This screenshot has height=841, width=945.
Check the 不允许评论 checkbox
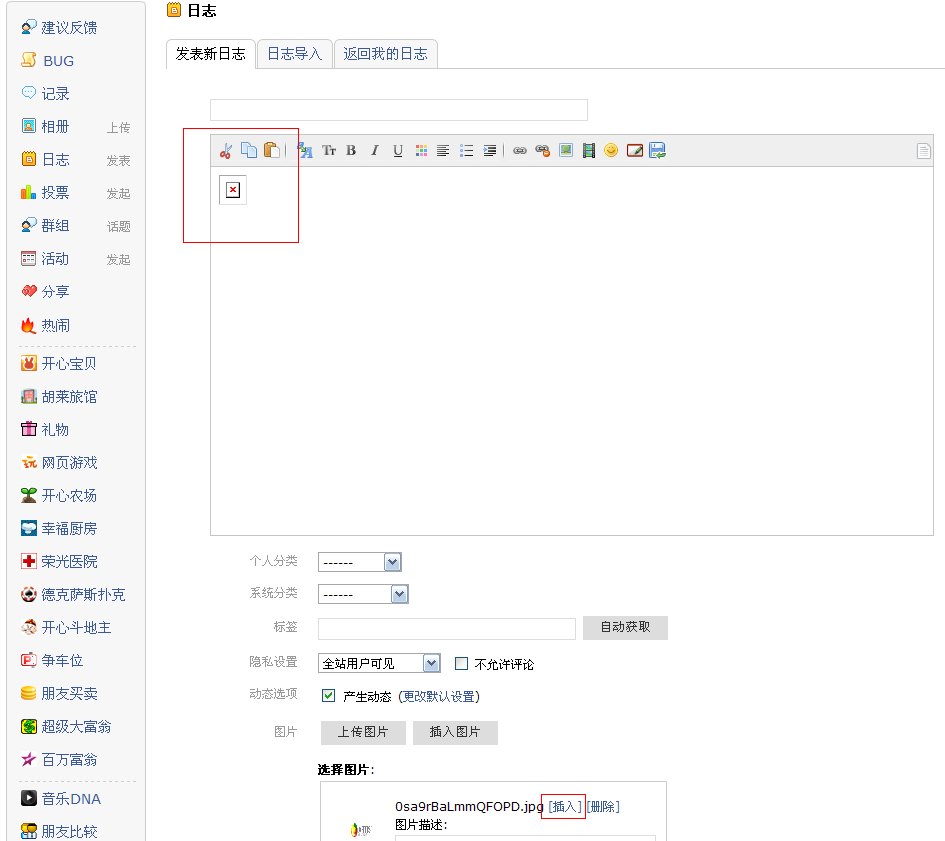[462, 664]
